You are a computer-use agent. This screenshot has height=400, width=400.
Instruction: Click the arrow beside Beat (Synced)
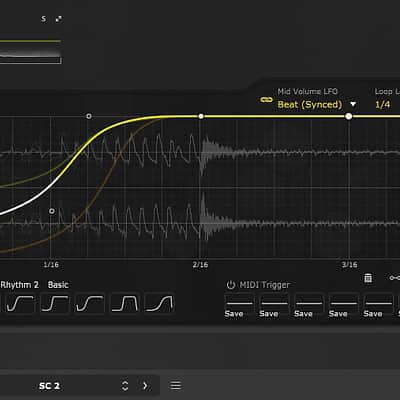point(353,105)
